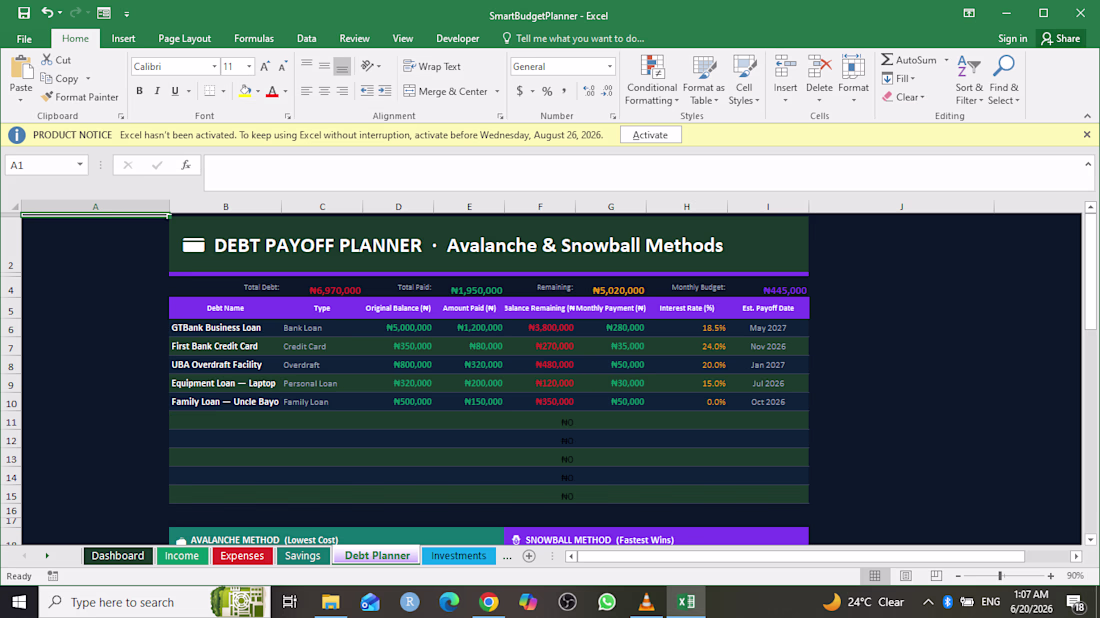
Task: Click the Share button
Action: click(x=1061, y=39)
